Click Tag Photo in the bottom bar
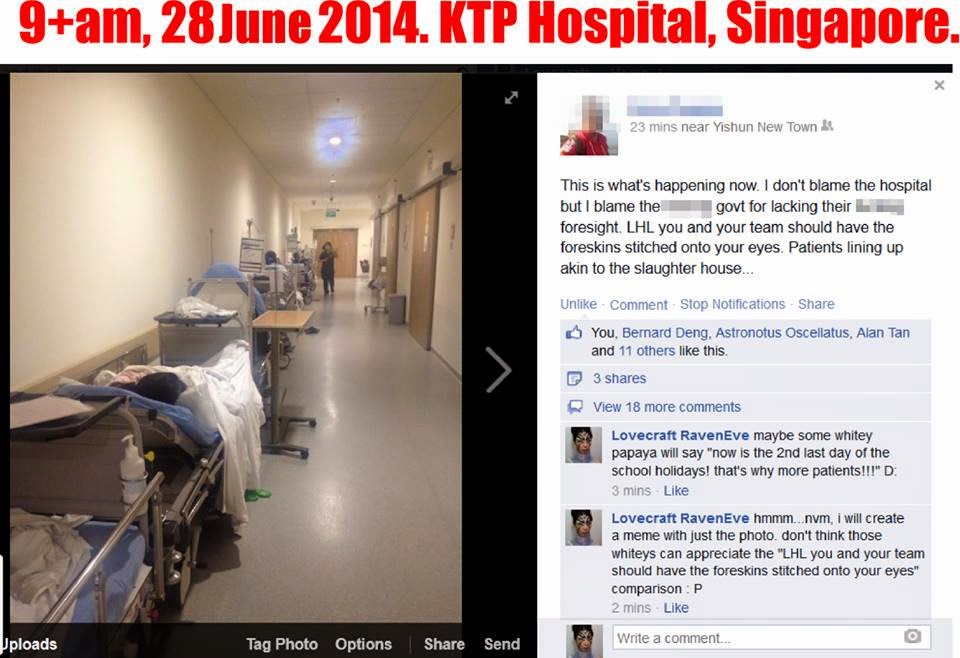 coord(282,644)
